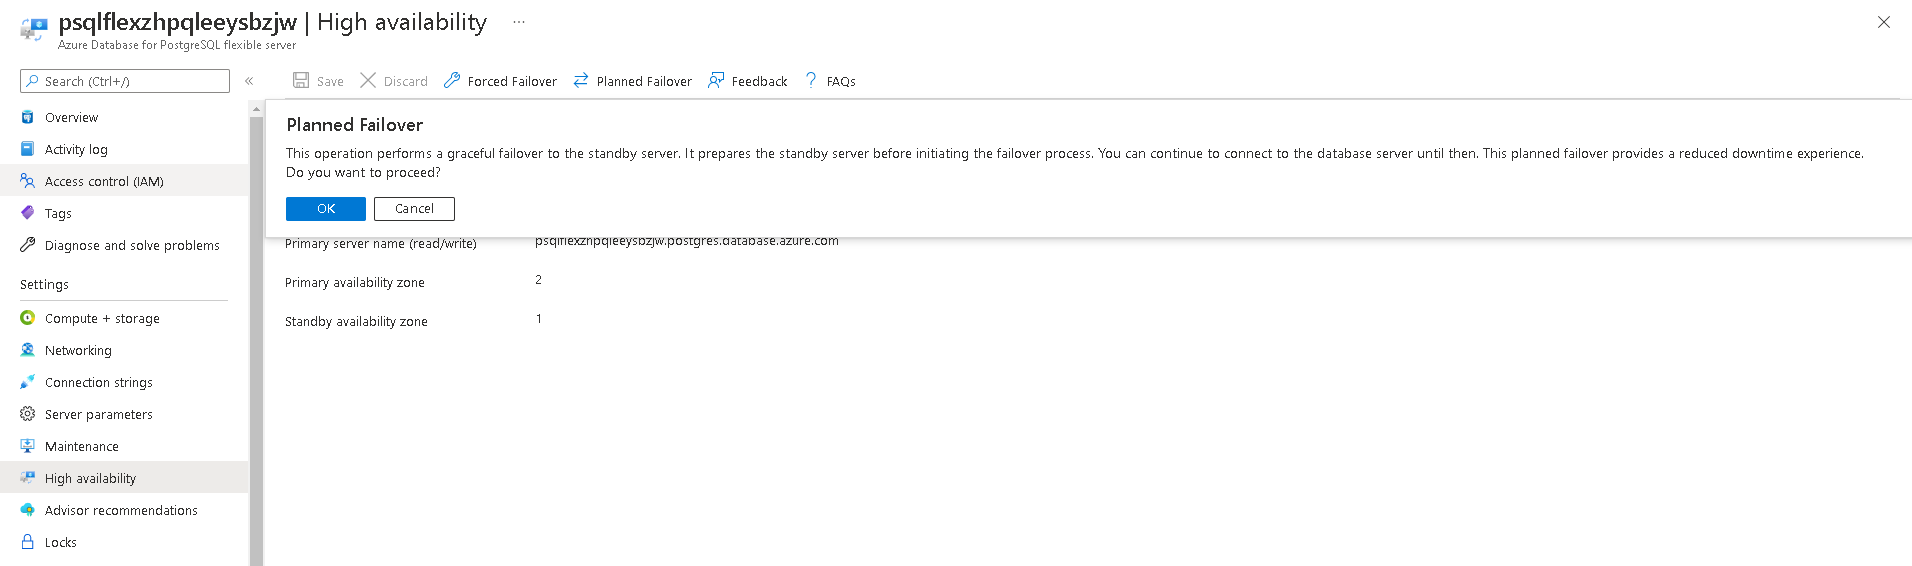Click the Networking icon

(28, 350)
